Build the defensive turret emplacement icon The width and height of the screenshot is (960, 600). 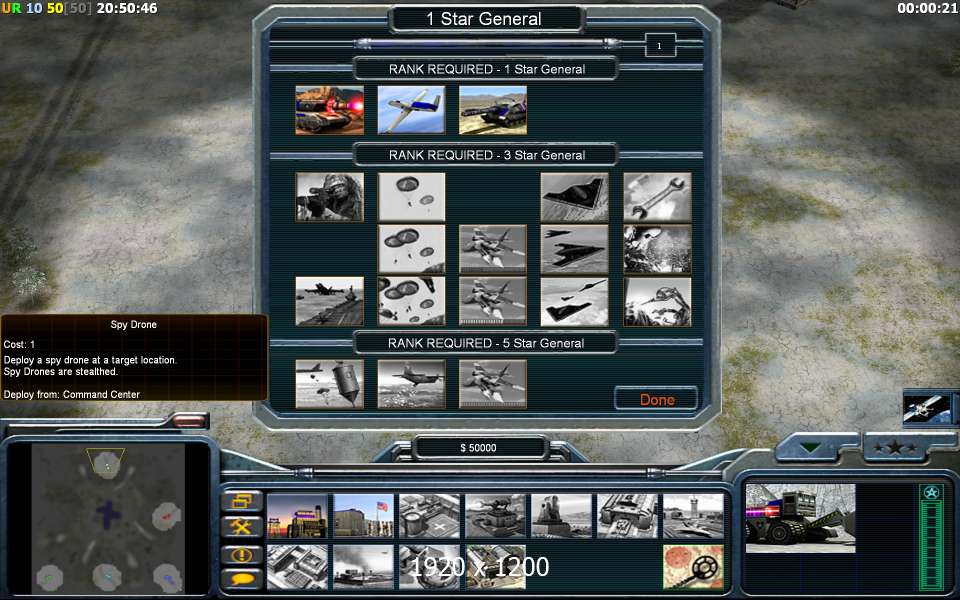click(x=495, y=516)
